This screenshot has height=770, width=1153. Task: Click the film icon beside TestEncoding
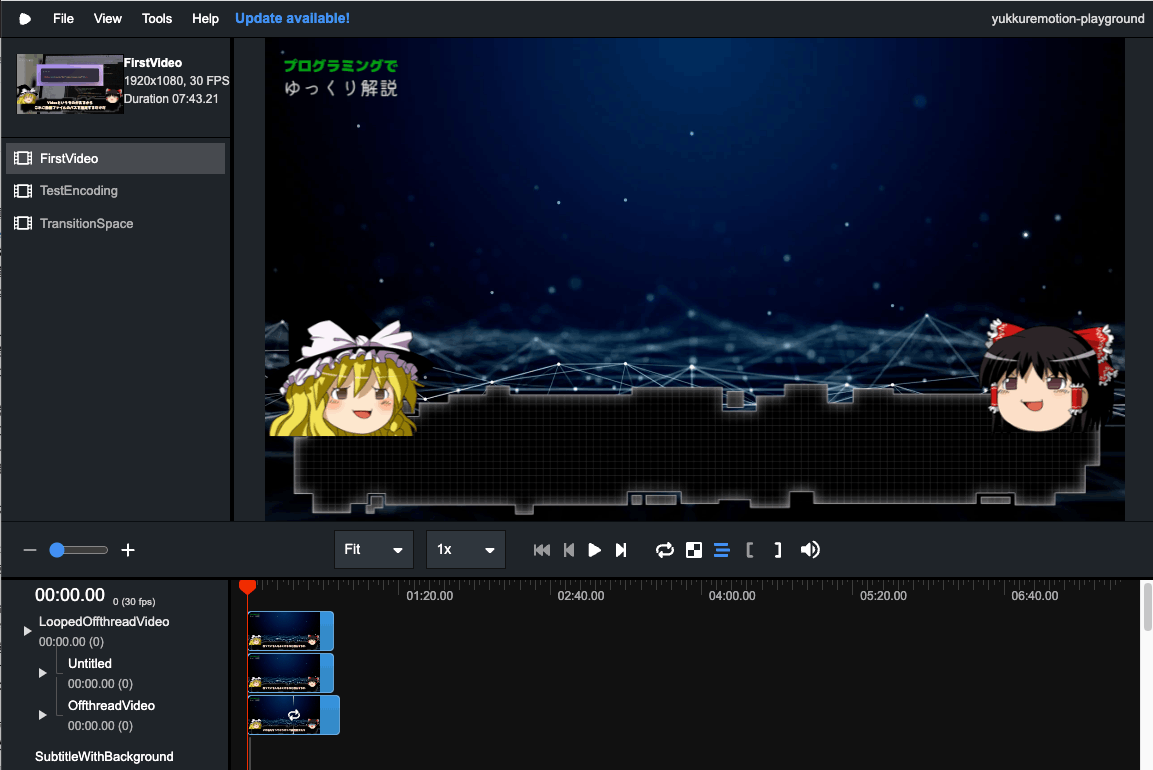coord(23,190)
